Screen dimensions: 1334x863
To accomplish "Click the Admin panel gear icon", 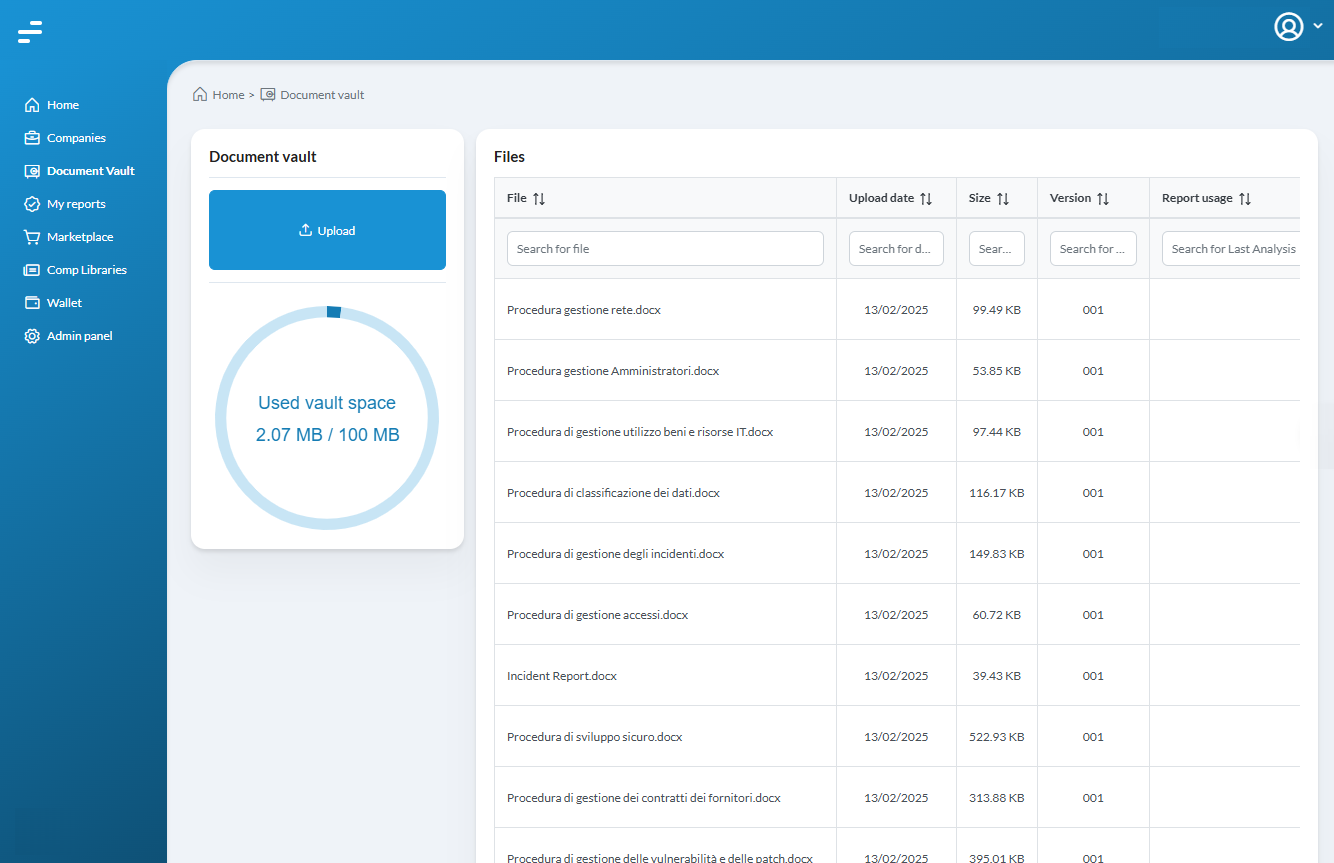I will (x=32, y=336).
